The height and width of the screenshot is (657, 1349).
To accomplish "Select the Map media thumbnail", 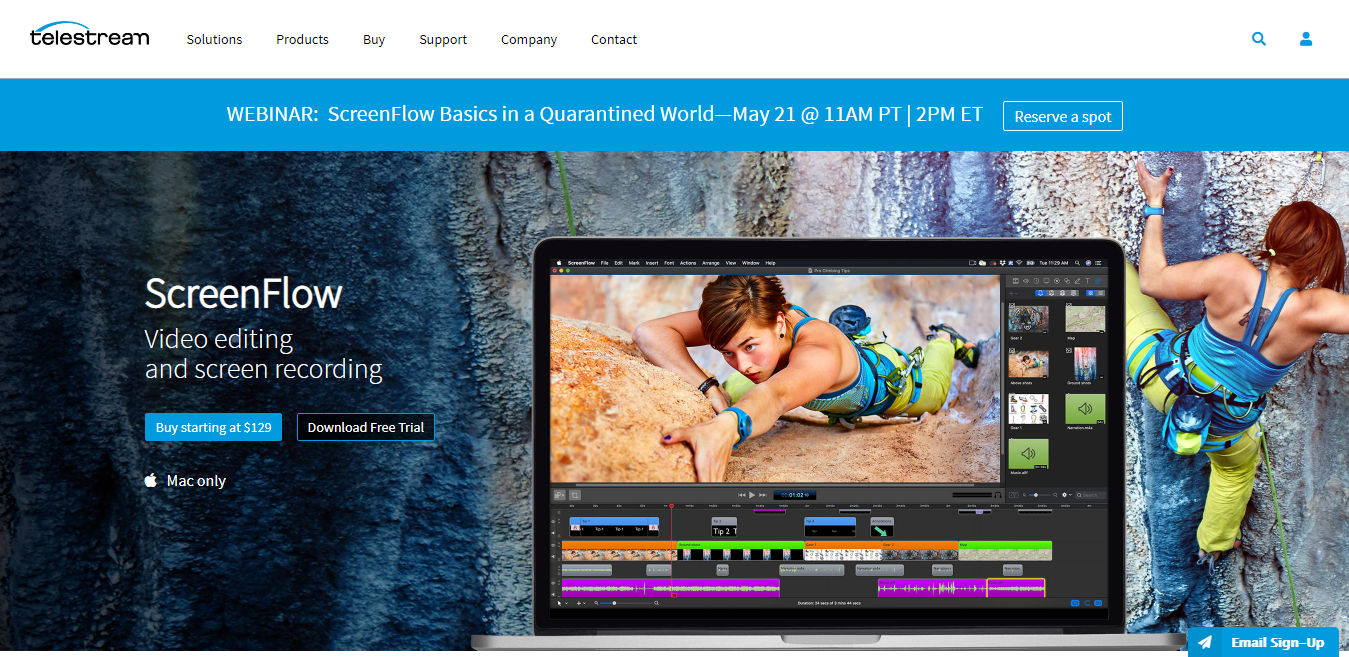I will coord(1085,319).
